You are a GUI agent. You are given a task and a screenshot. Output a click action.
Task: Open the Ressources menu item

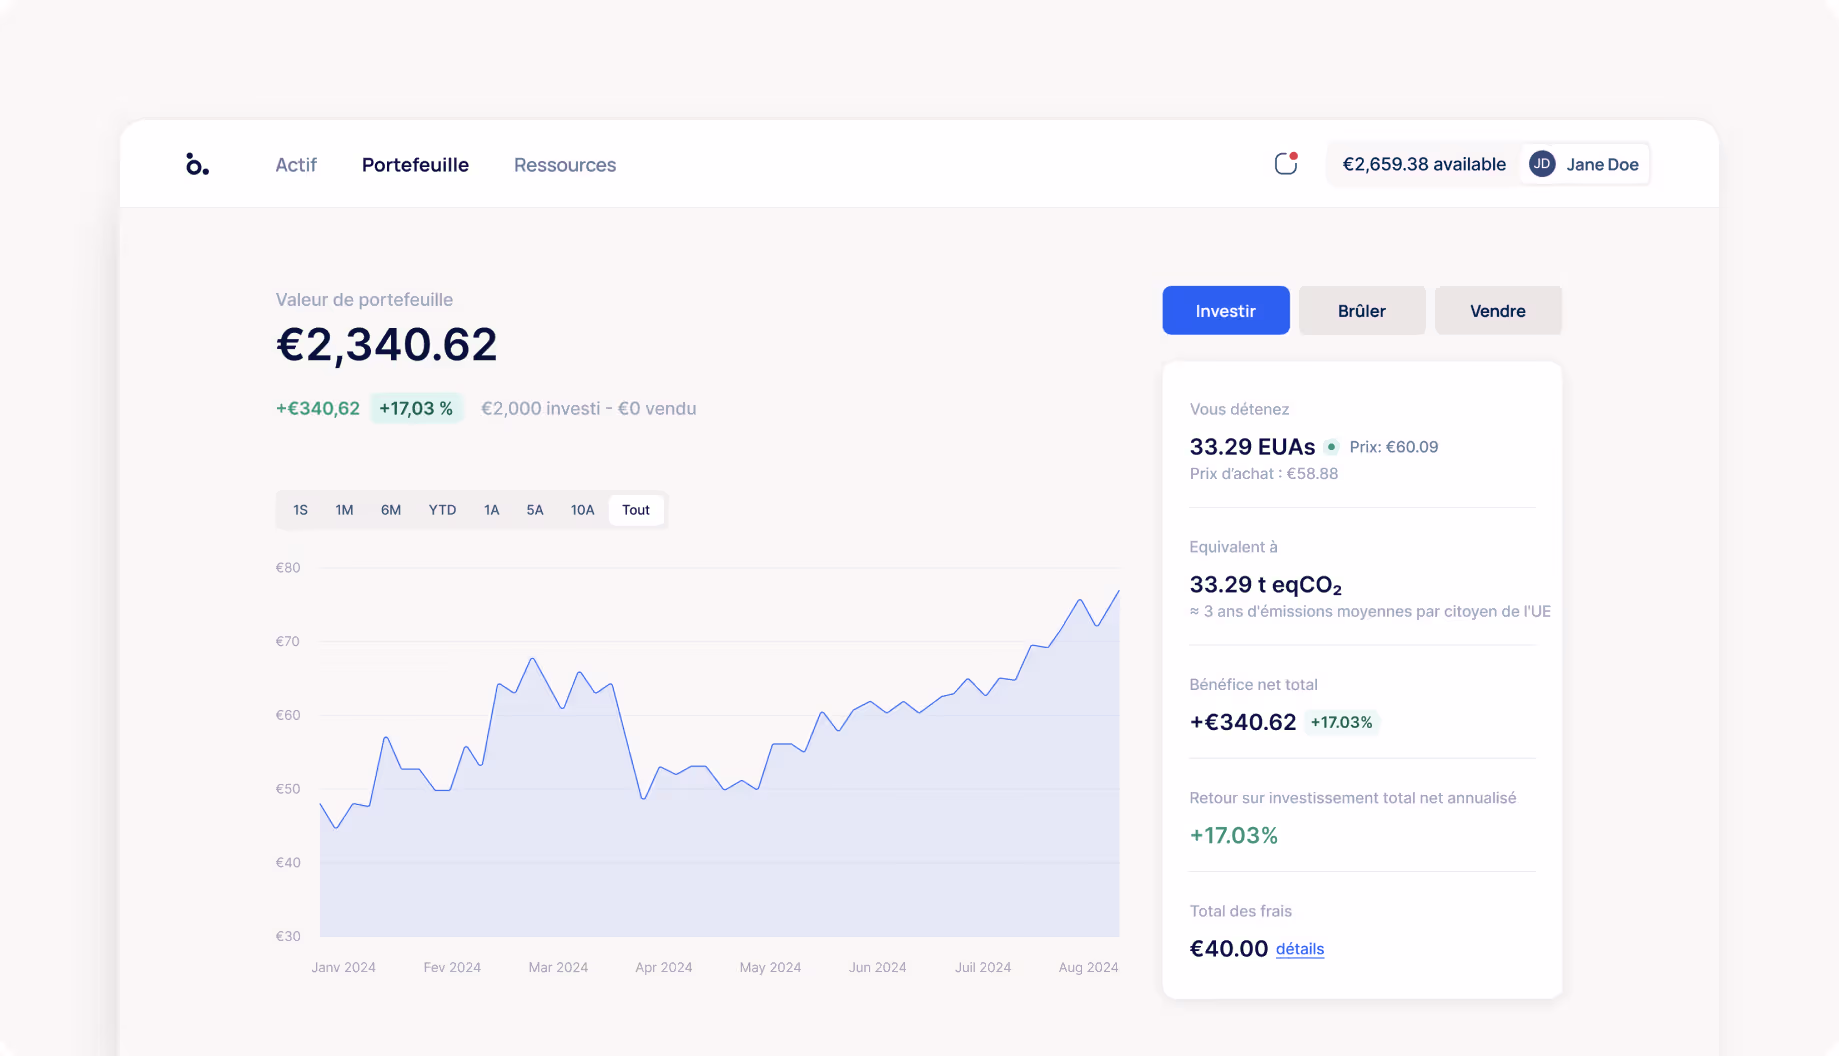pyautogui.click(x=565, y=165)
